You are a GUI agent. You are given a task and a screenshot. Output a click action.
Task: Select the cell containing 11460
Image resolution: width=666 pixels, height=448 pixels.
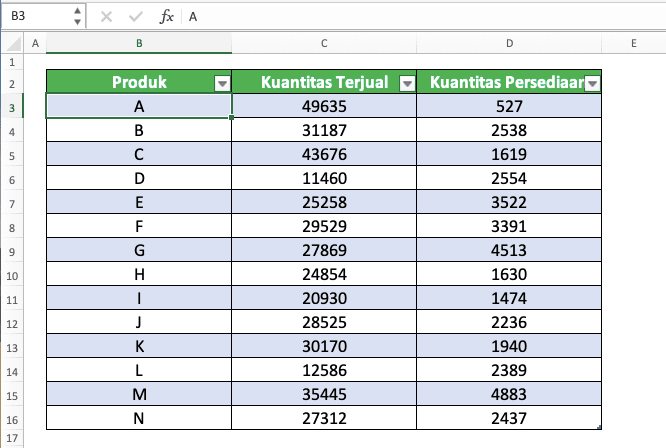click(324, 178)
